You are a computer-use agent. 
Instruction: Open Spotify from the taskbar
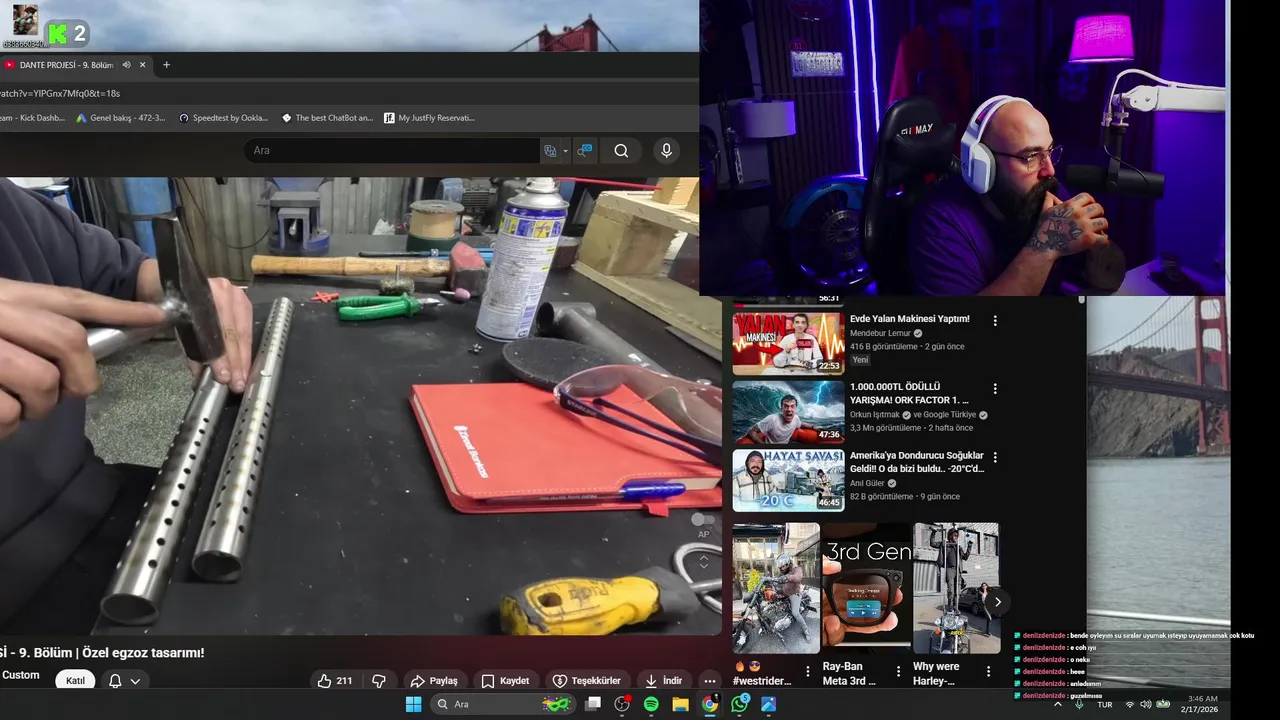[x=651, y=704]
